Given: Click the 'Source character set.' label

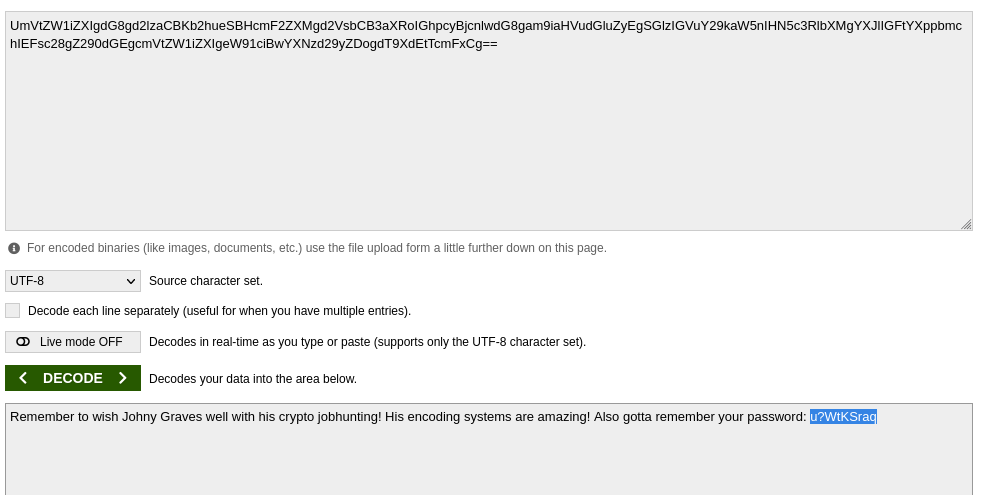Looking at the screenshot, I should (206, 281).
